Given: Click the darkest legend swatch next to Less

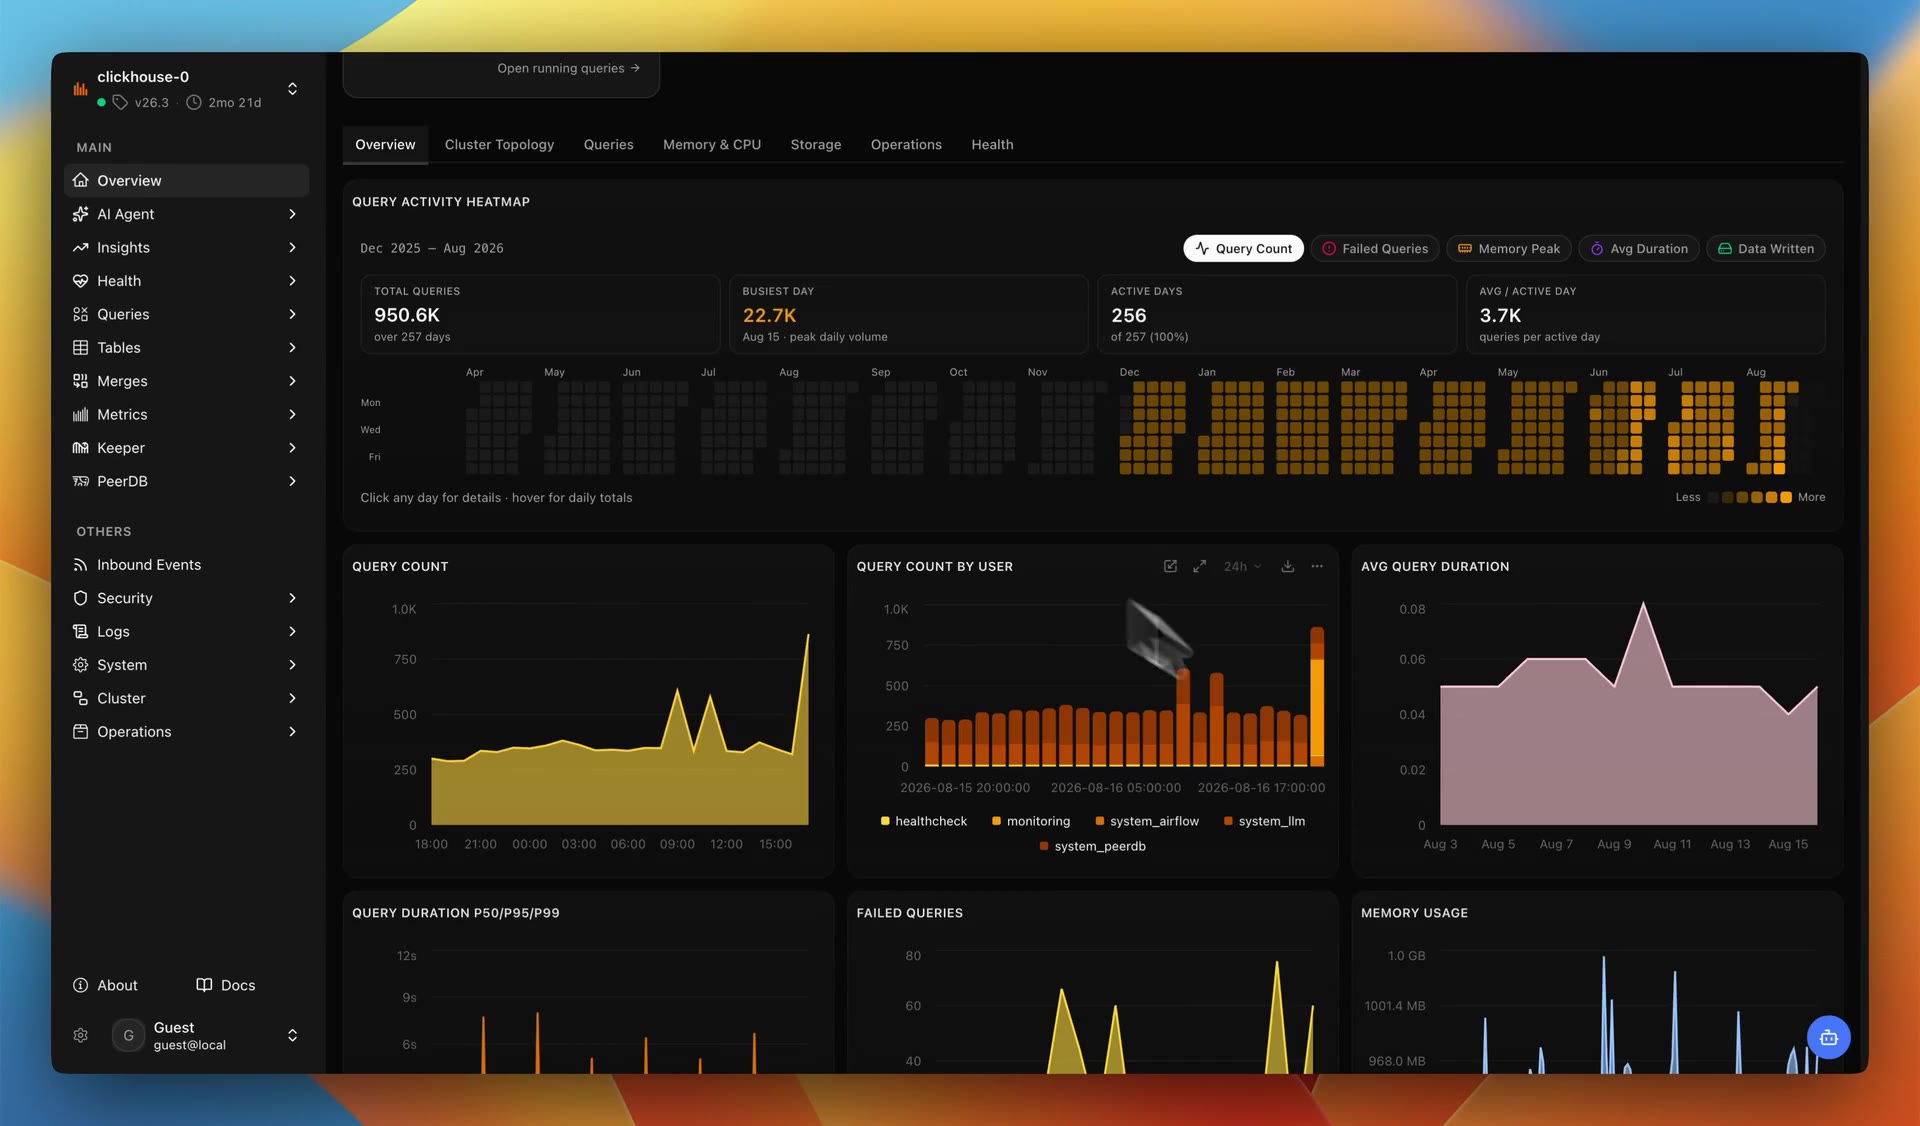Looking at the screenshot, I should (1713, 497).
